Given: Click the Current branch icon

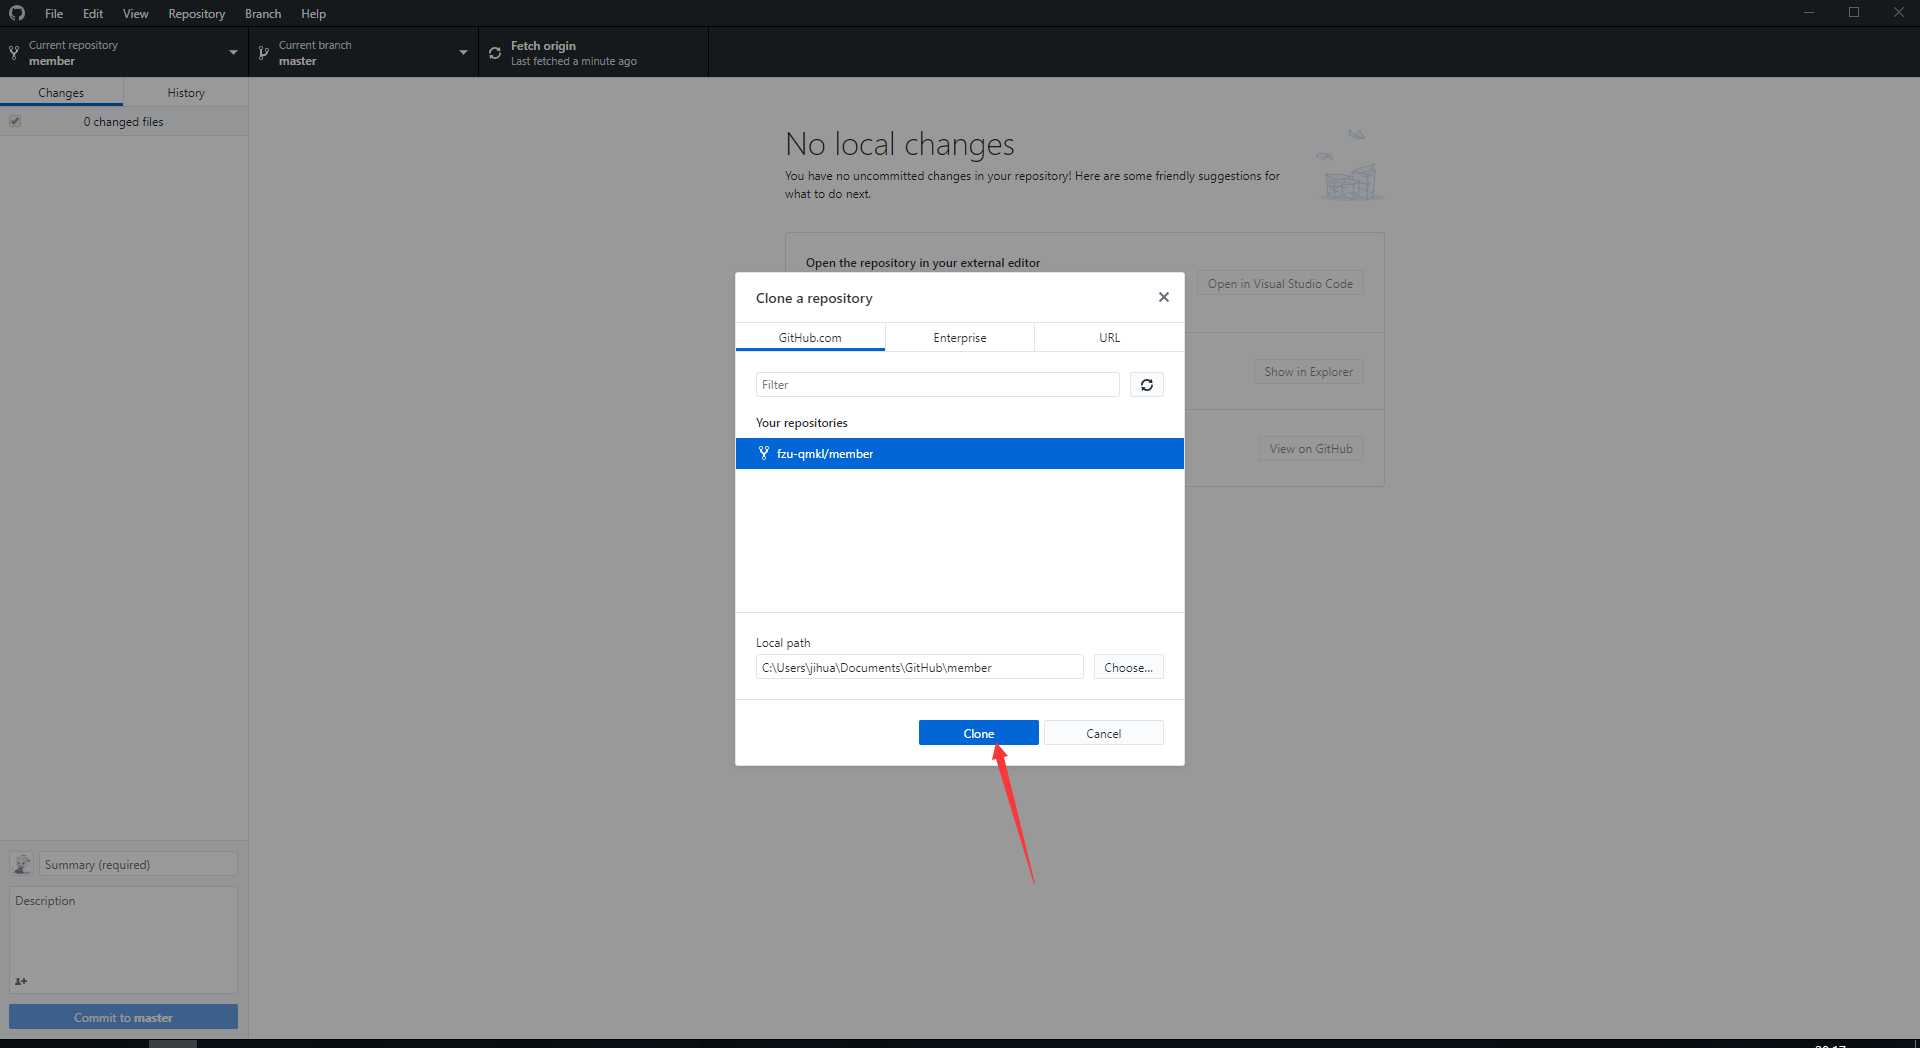Looking at the screenshot, I should click(264, 53).
